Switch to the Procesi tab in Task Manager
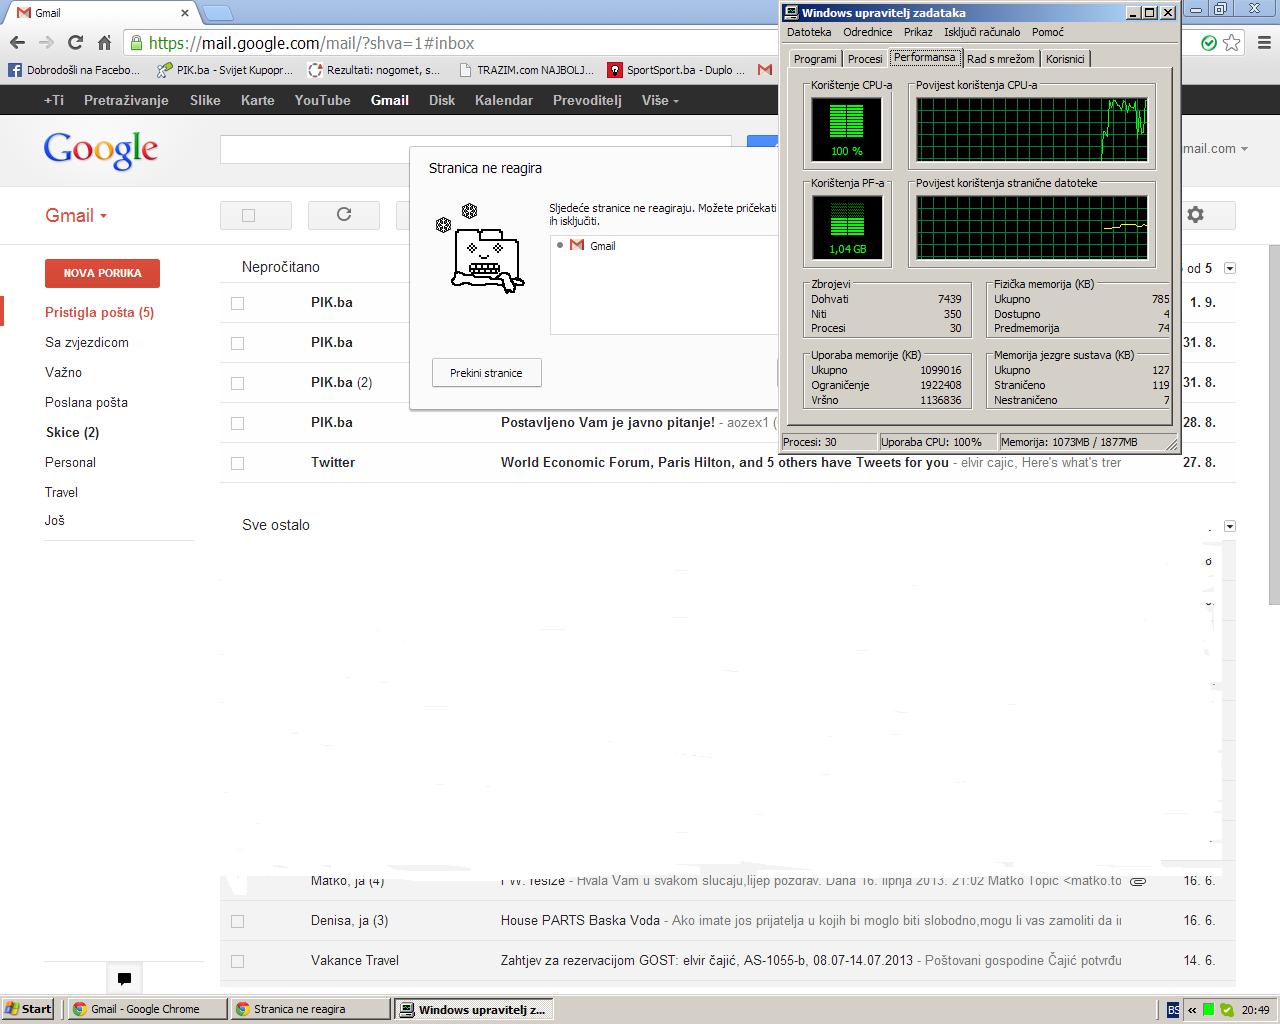This screenshot has height=1024, width=1280. coord(865,59)
